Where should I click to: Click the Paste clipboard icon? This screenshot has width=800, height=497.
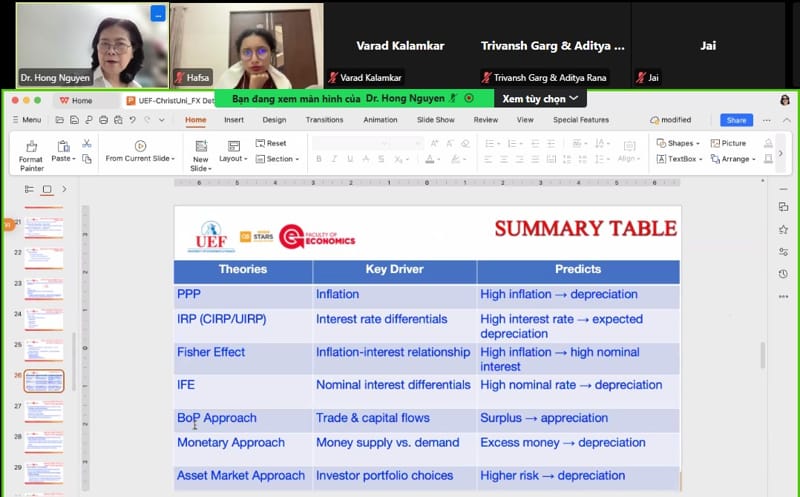pyautogui.click(x=63, y=146)
